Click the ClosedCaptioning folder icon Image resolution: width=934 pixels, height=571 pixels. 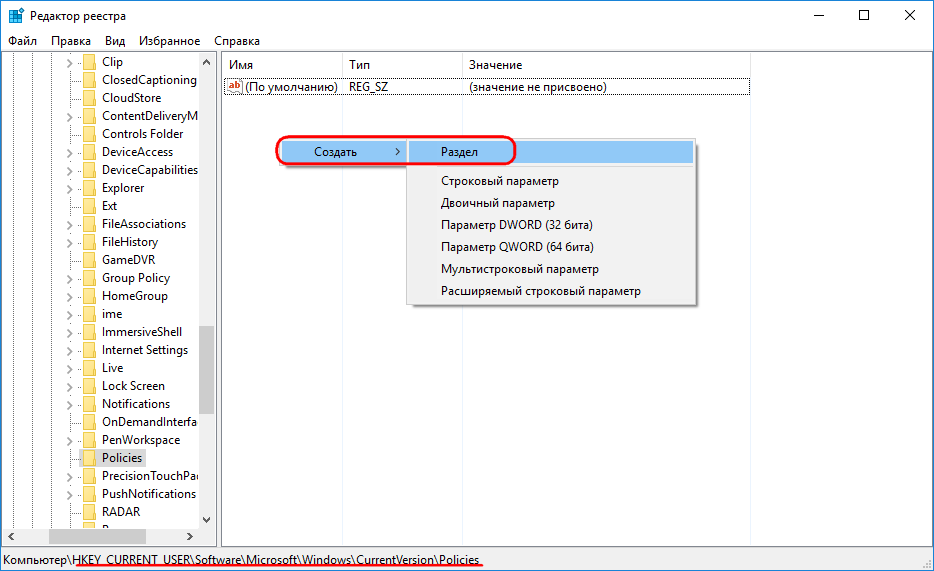click(x=89, y=80)
